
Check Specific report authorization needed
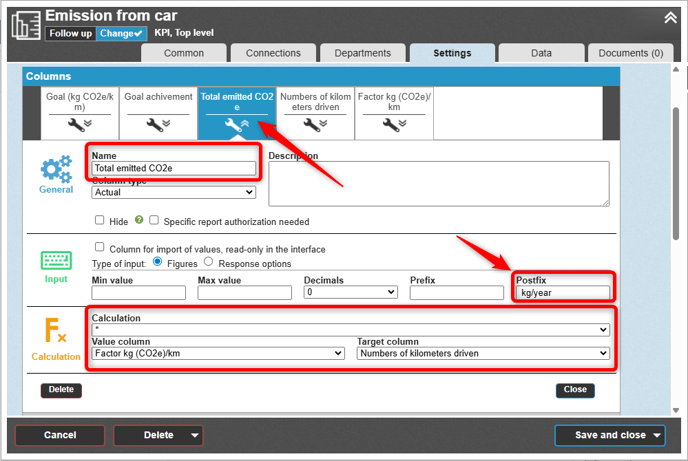(x=155, y=221)
